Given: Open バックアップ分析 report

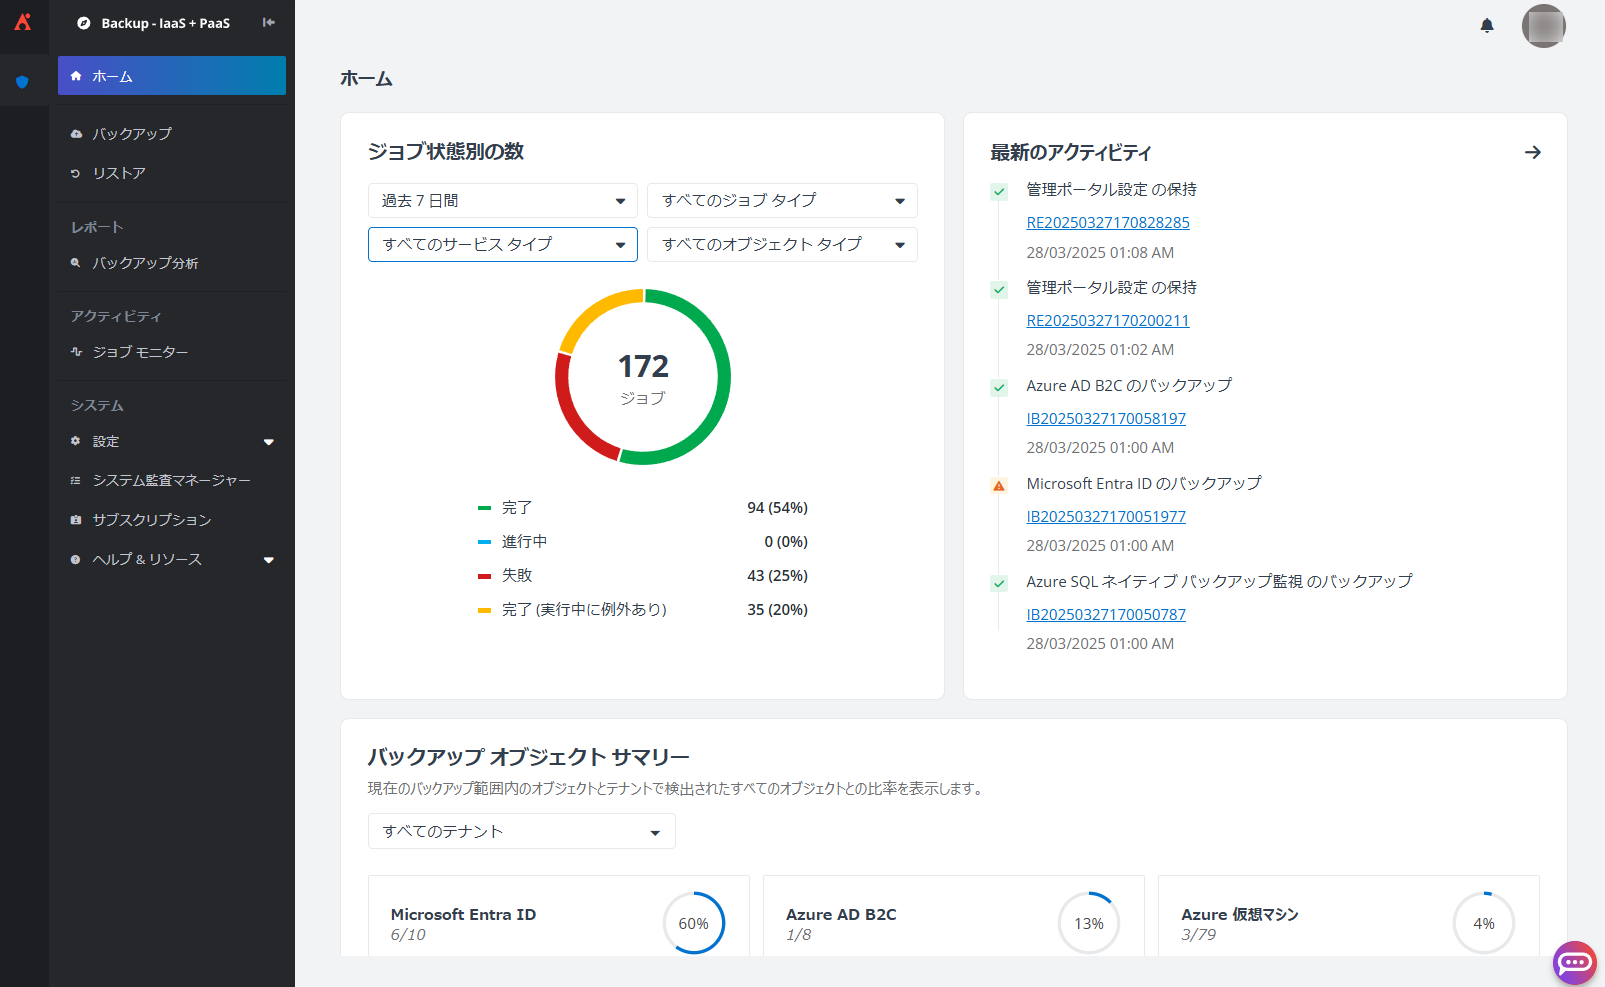Looking at the screenshot, I should pos(172,263).
